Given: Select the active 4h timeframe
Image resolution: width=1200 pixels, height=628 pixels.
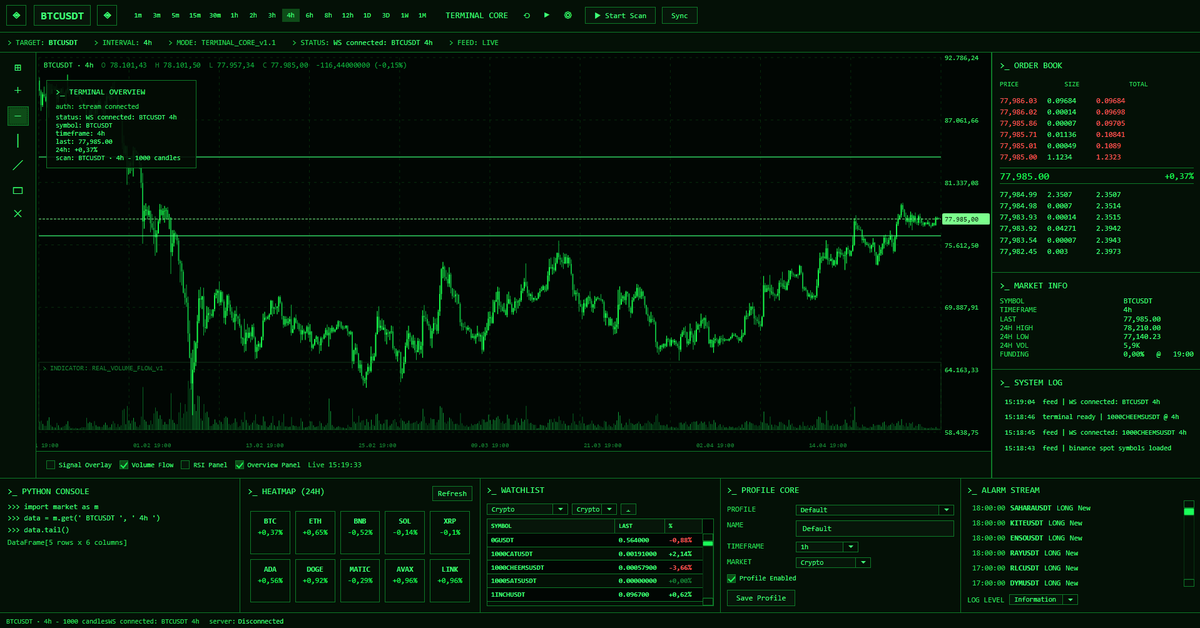Looking at the screenshot, I should tap(290, 16).
